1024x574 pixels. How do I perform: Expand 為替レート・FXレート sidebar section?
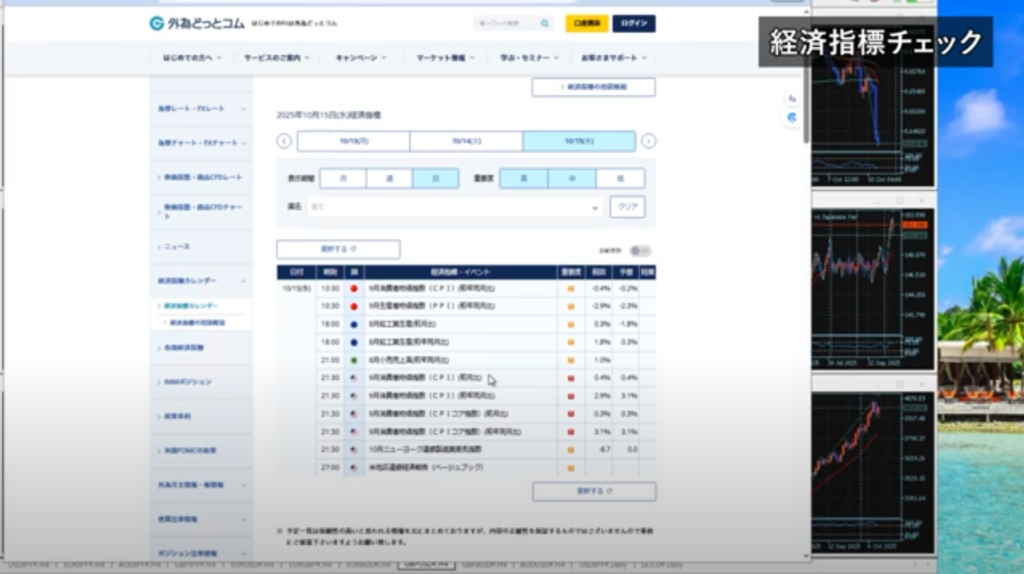(x=200, y=108)
